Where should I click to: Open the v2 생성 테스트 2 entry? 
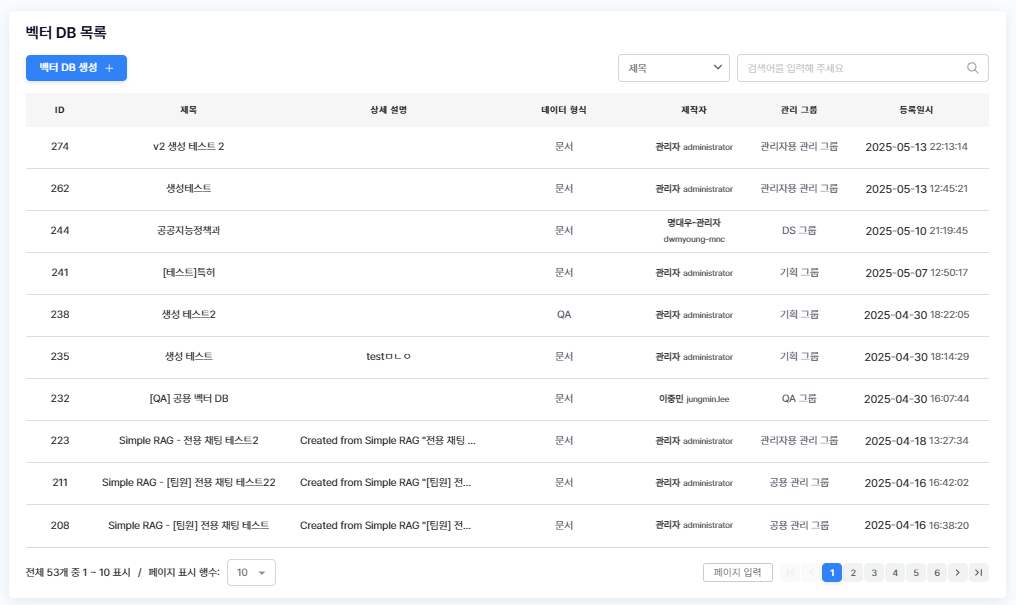pos(188,146)
